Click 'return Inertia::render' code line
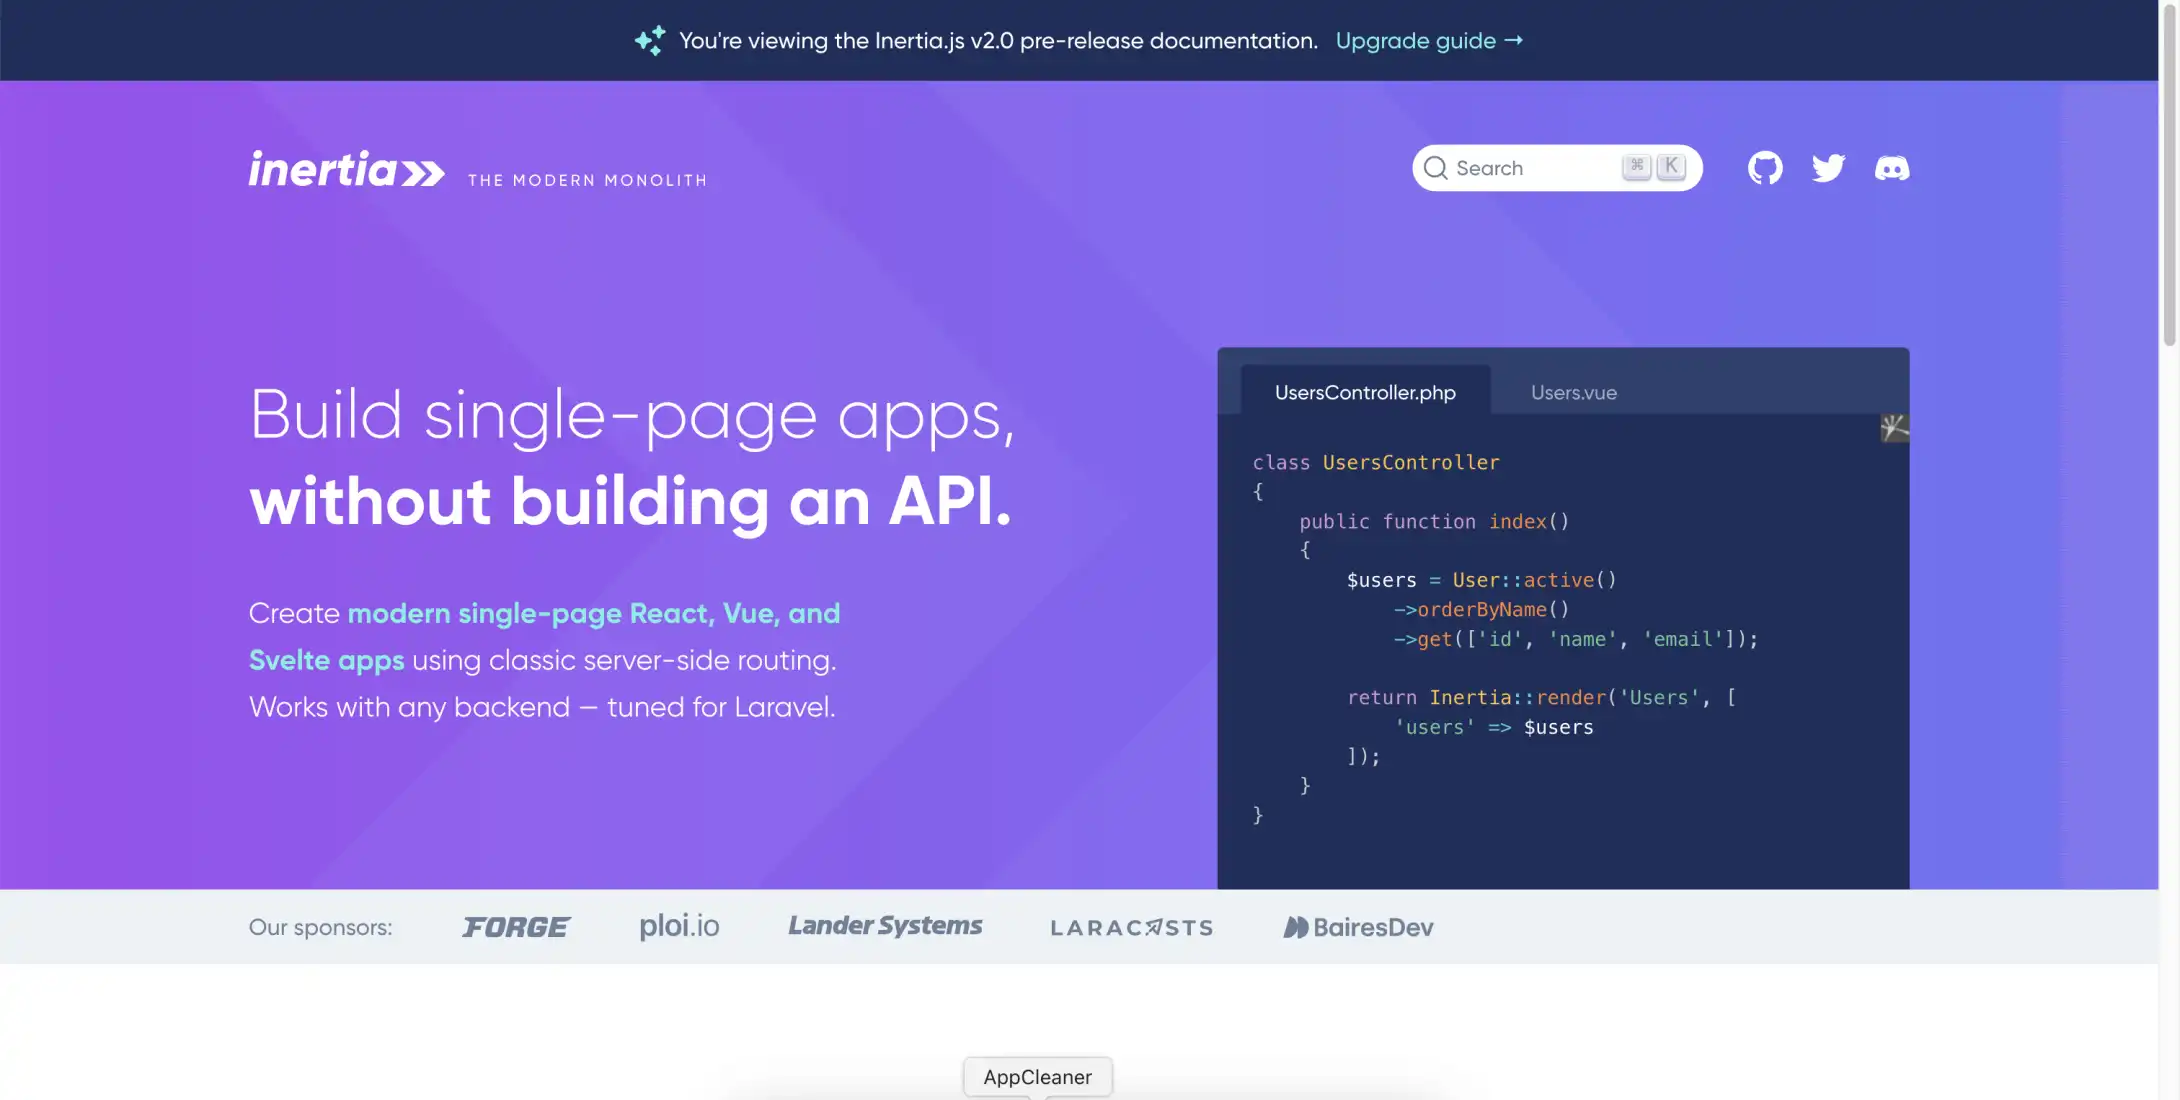 coord(1541,697)
